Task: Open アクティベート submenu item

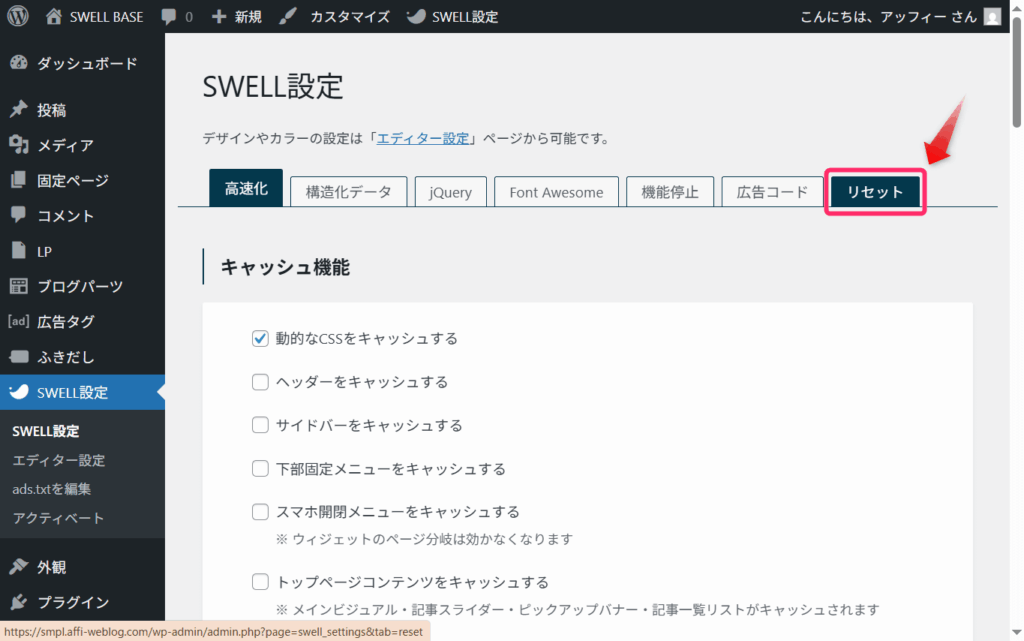Action: pyautogui.click(x=58, y=518)
